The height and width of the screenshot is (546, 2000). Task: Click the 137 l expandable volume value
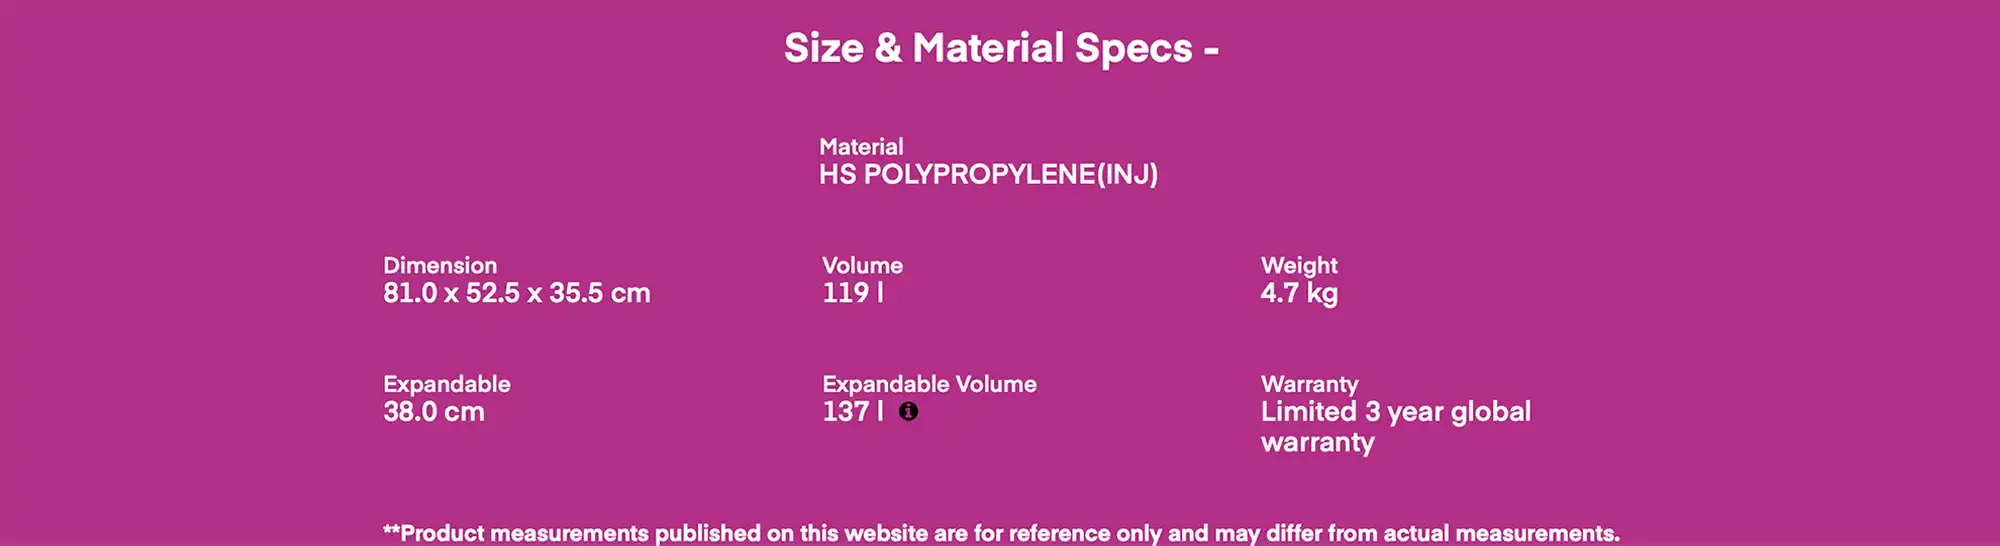tap(852, 411)
